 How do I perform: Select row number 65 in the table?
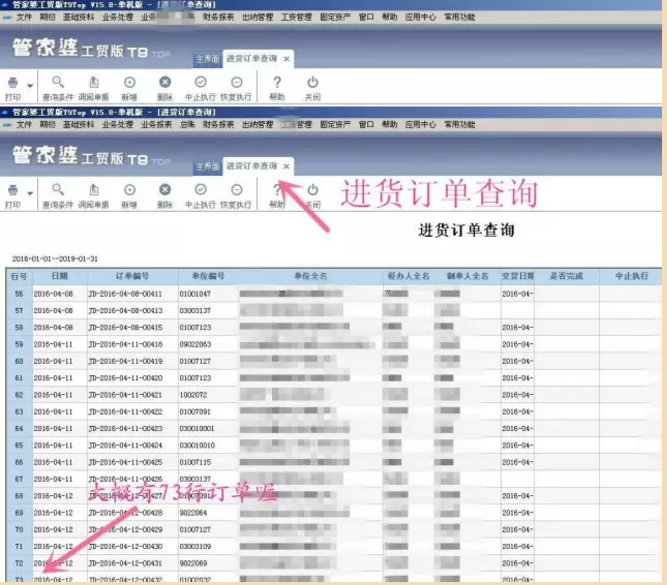[19, 445]
